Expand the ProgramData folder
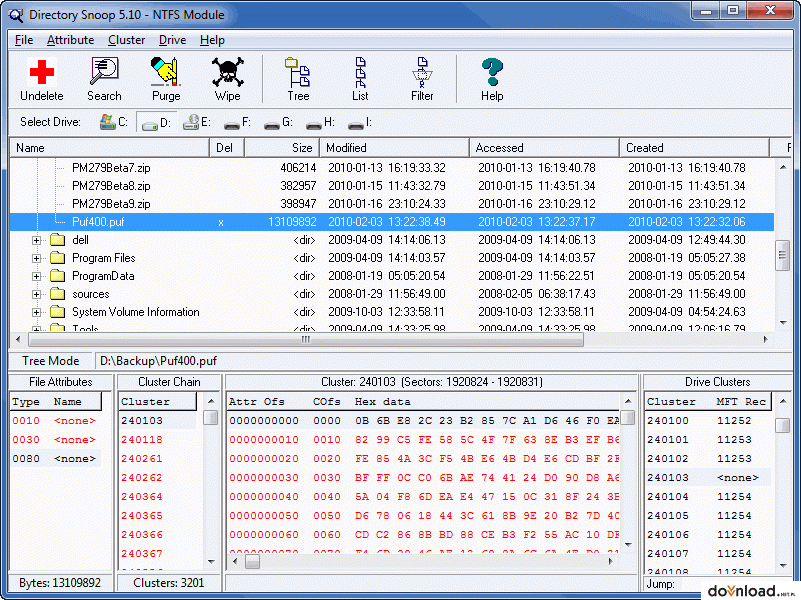This screenshot has width=801, height=600. [x=36, y=277]
